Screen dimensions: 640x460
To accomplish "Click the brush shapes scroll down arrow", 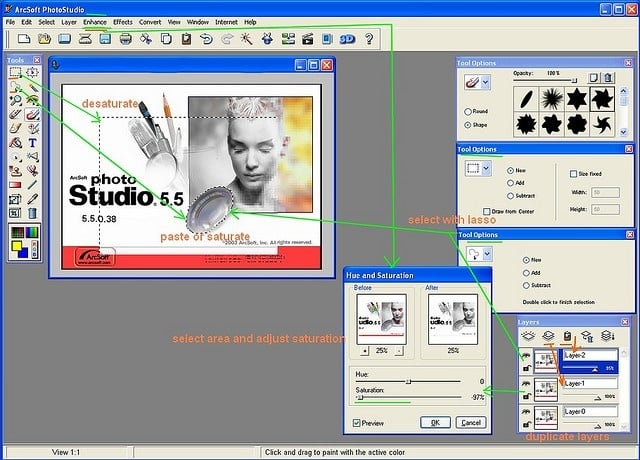I will (x=623, y=132).
